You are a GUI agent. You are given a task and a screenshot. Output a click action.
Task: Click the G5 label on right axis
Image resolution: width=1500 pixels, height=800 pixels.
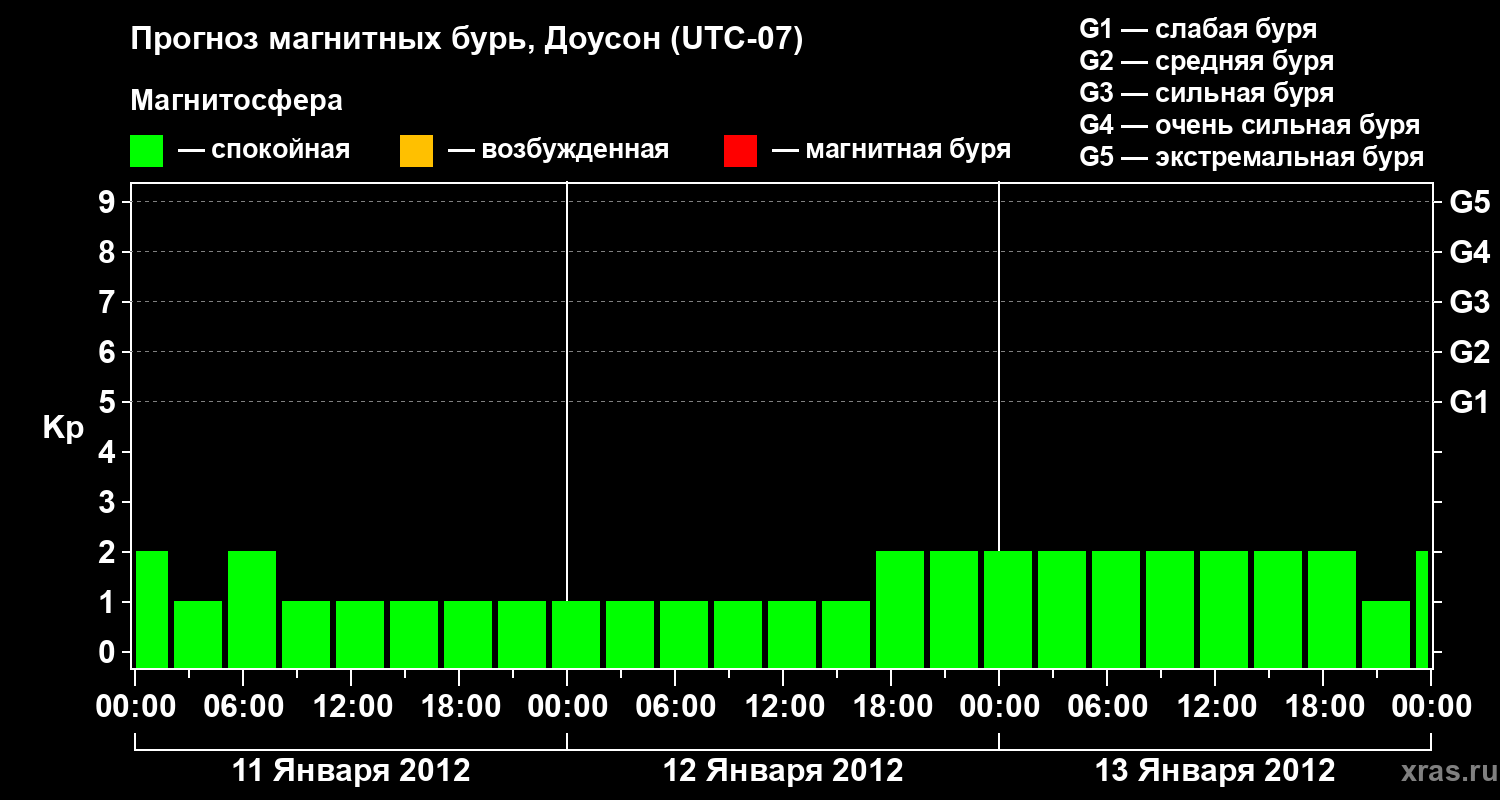(x=1470, y=203)
